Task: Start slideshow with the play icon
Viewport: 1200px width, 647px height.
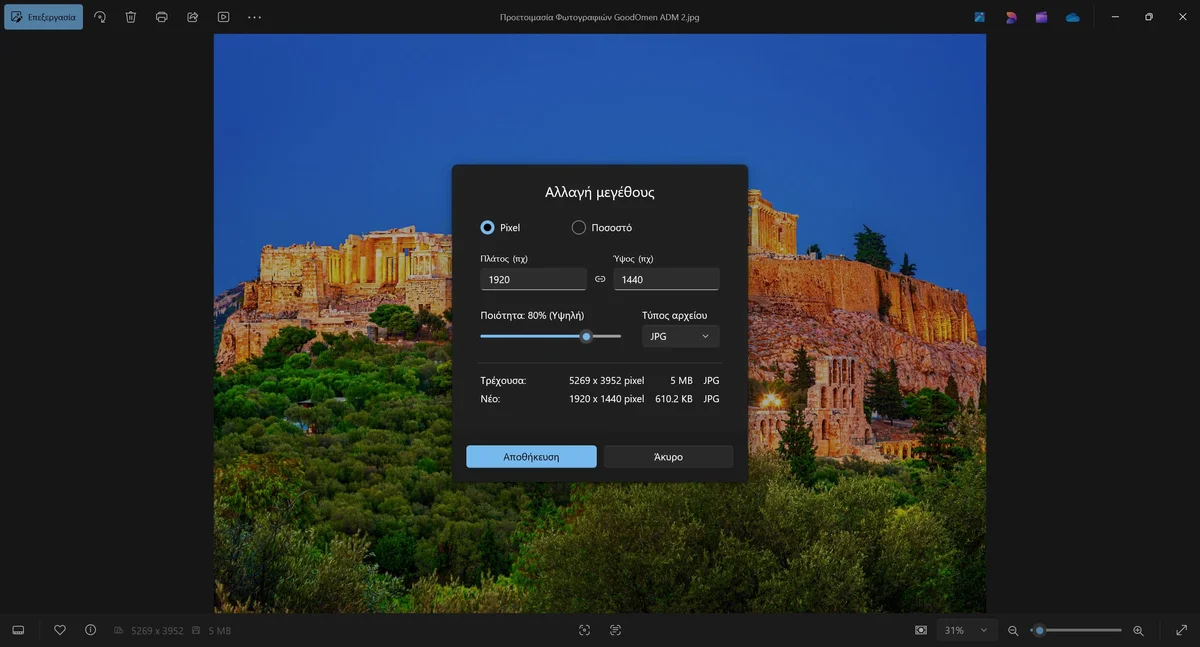Action: 224,17
